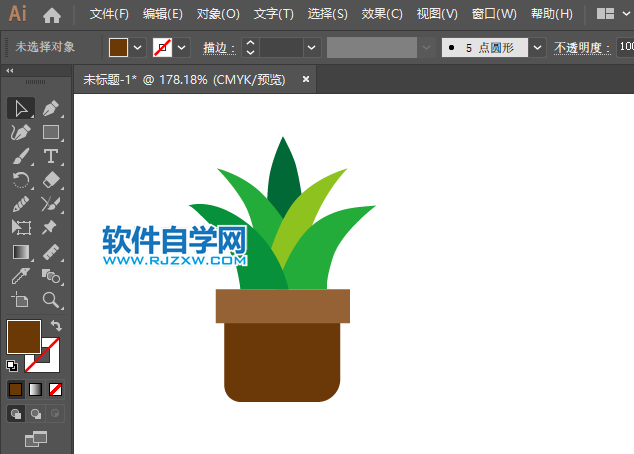Click large fill color box in toolbar
The width and height of the screenshot is (634, 454).
click(24, 337)
